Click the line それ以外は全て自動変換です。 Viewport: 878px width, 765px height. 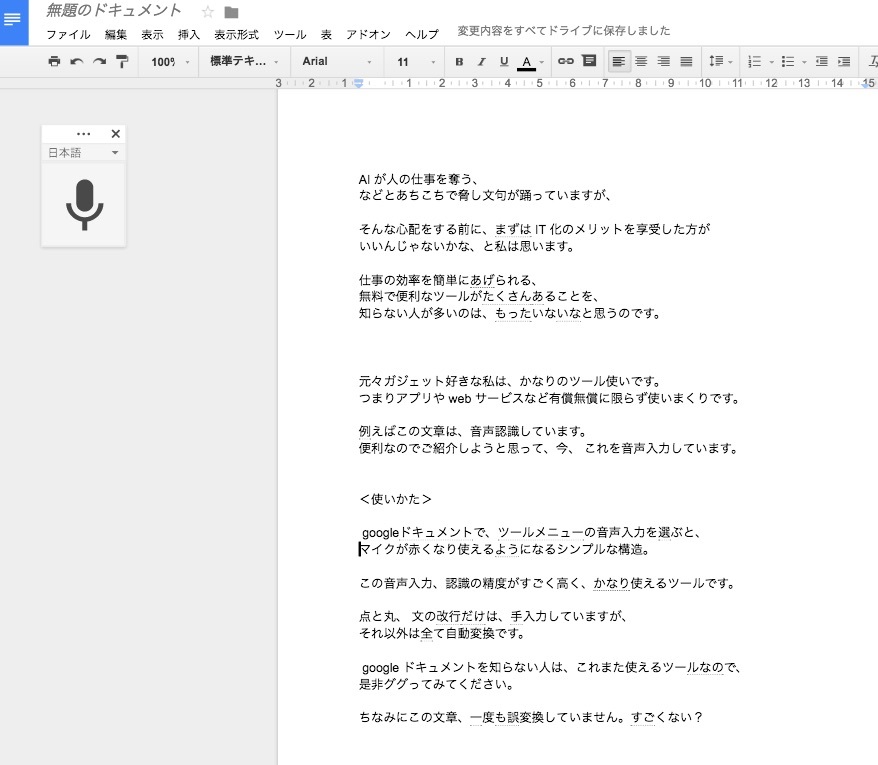point(442,634)
